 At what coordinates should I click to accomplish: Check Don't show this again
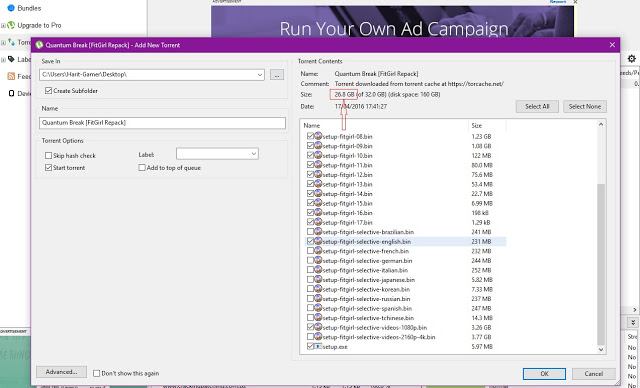pos(97,373)
